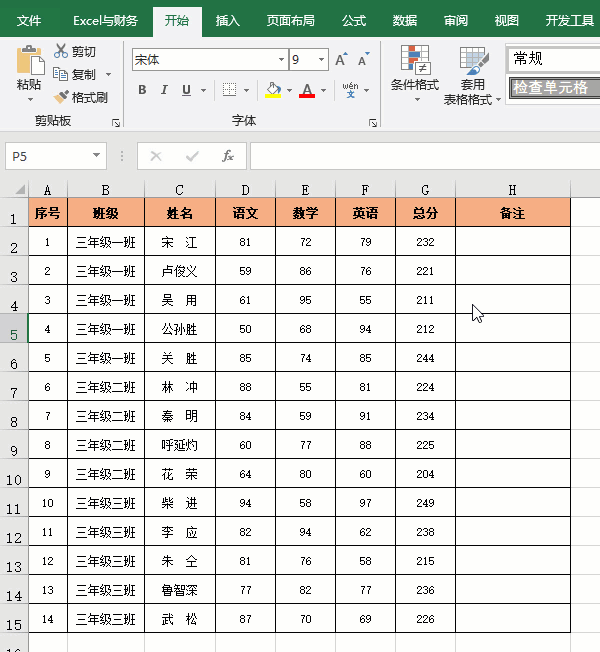The width and height of the screenshot is (600, 652).
Task: Click the formula bar cancel X
Action: (156, 156)
